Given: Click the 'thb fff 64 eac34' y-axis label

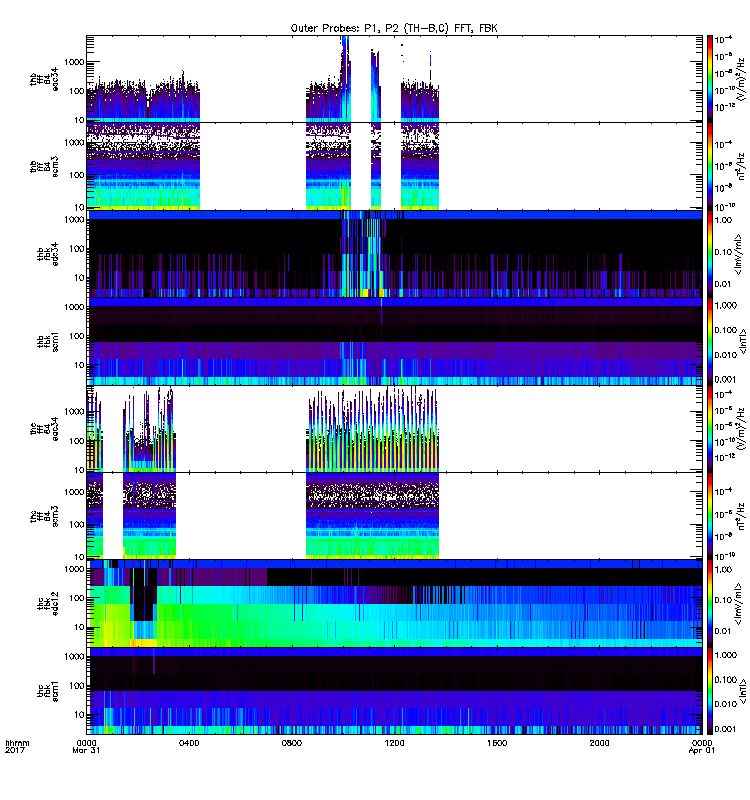Looking at the screenshot, I should pyautogui.click(x=44, y=80).
